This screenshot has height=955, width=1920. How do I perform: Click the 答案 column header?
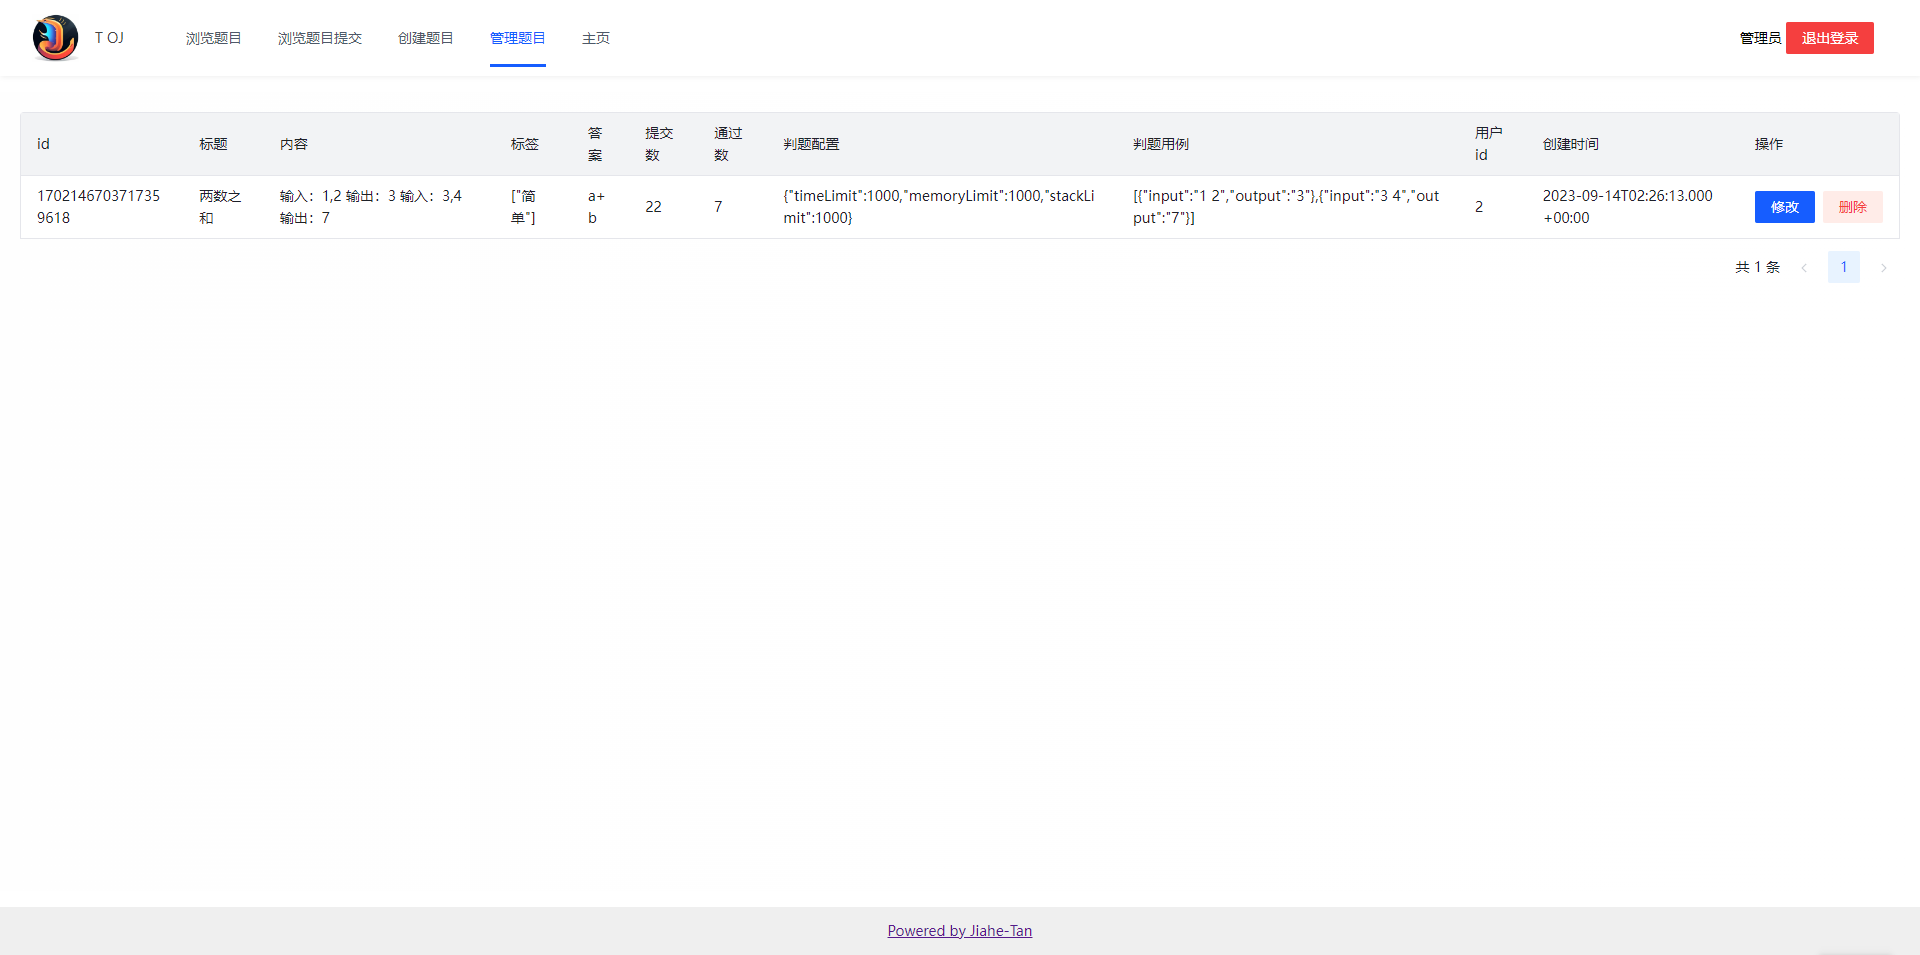click(600, 144)
